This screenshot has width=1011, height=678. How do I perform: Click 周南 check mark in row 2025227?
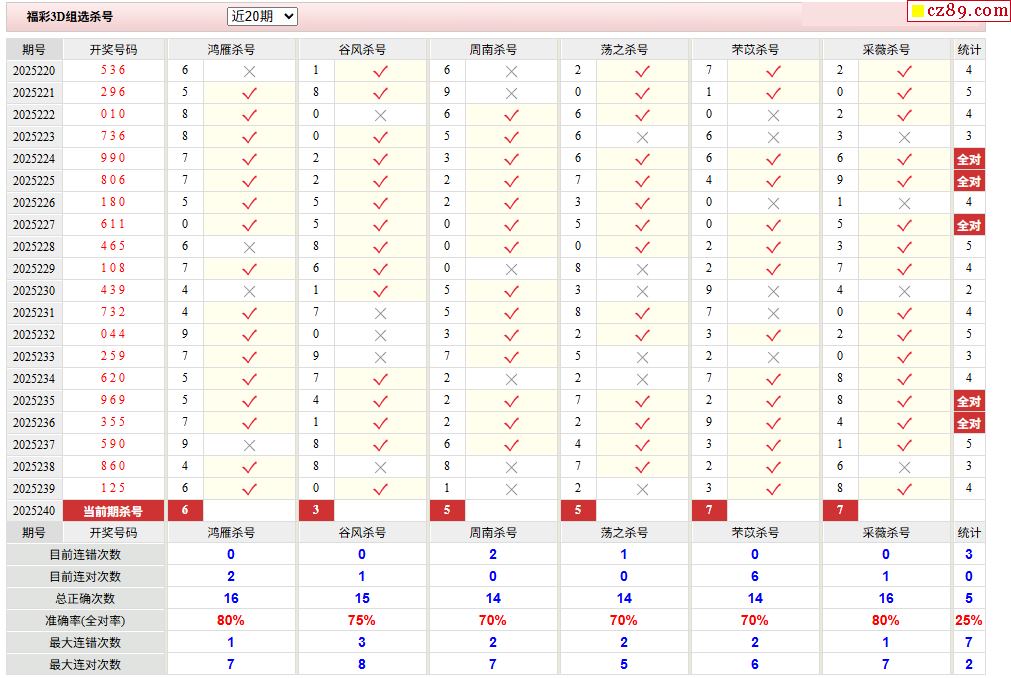(x=511, y=226)
